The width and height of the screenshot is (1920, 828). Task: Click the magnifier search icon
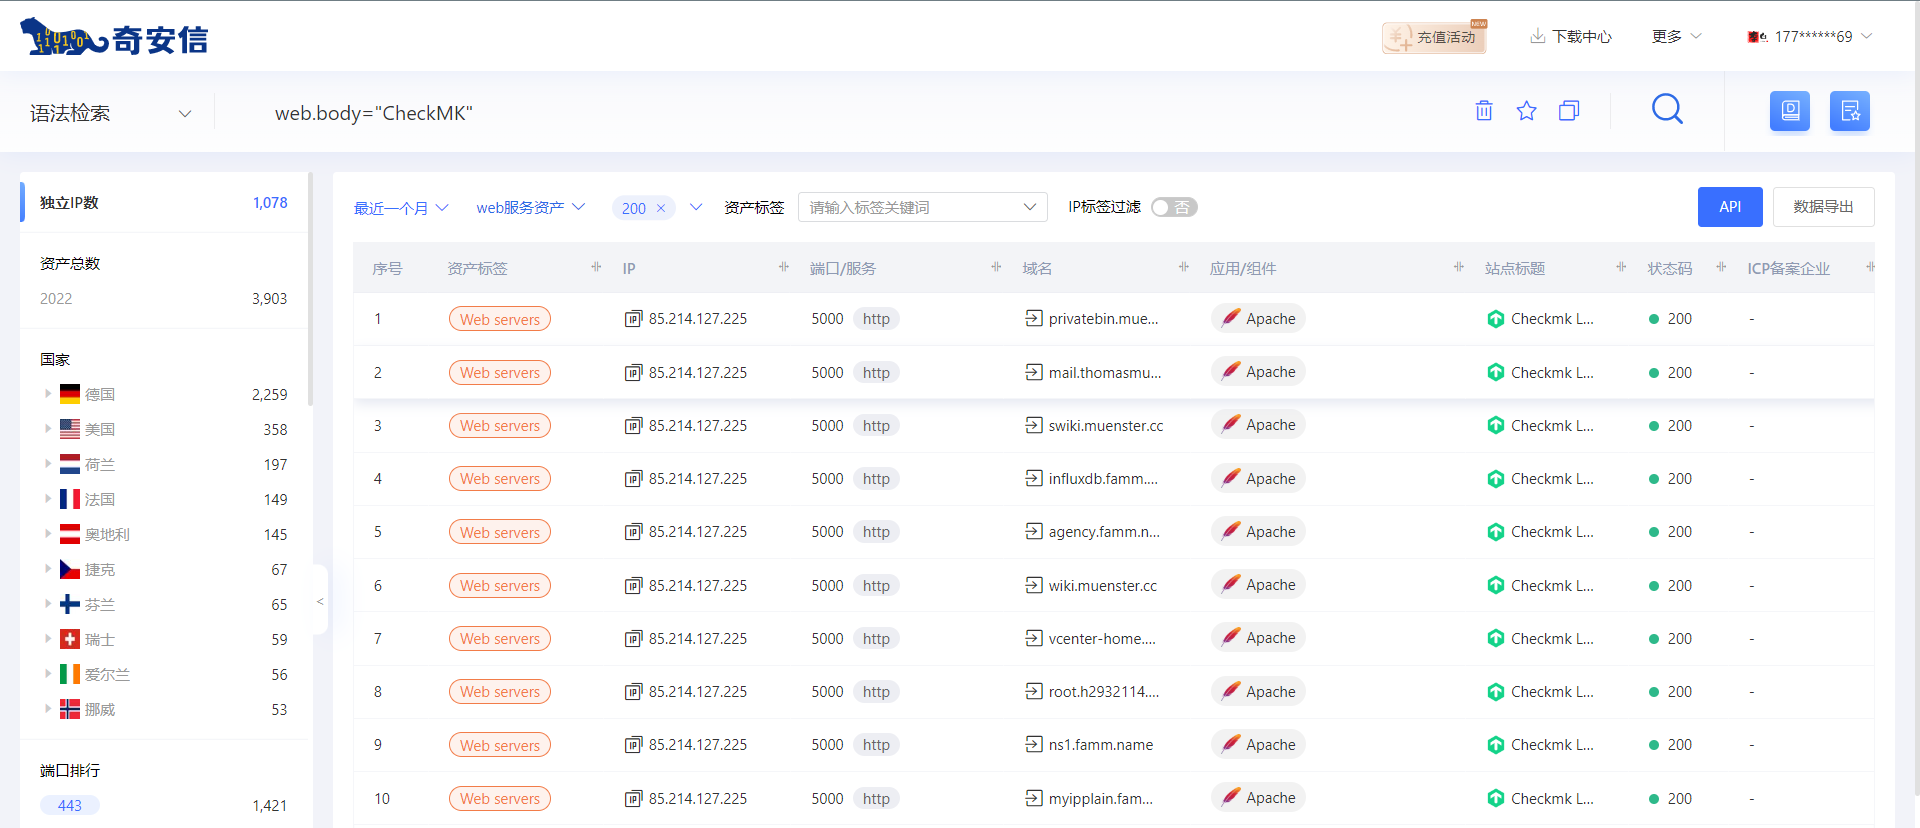click(1667, 109)
